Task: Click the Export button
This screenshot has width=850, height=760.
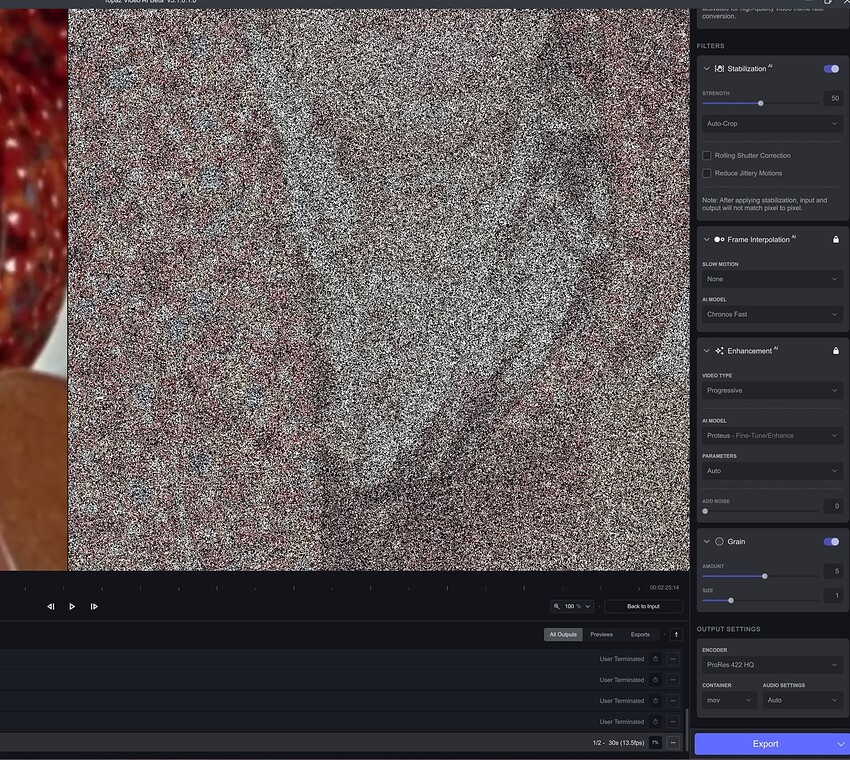Action: tap(765, 744)
